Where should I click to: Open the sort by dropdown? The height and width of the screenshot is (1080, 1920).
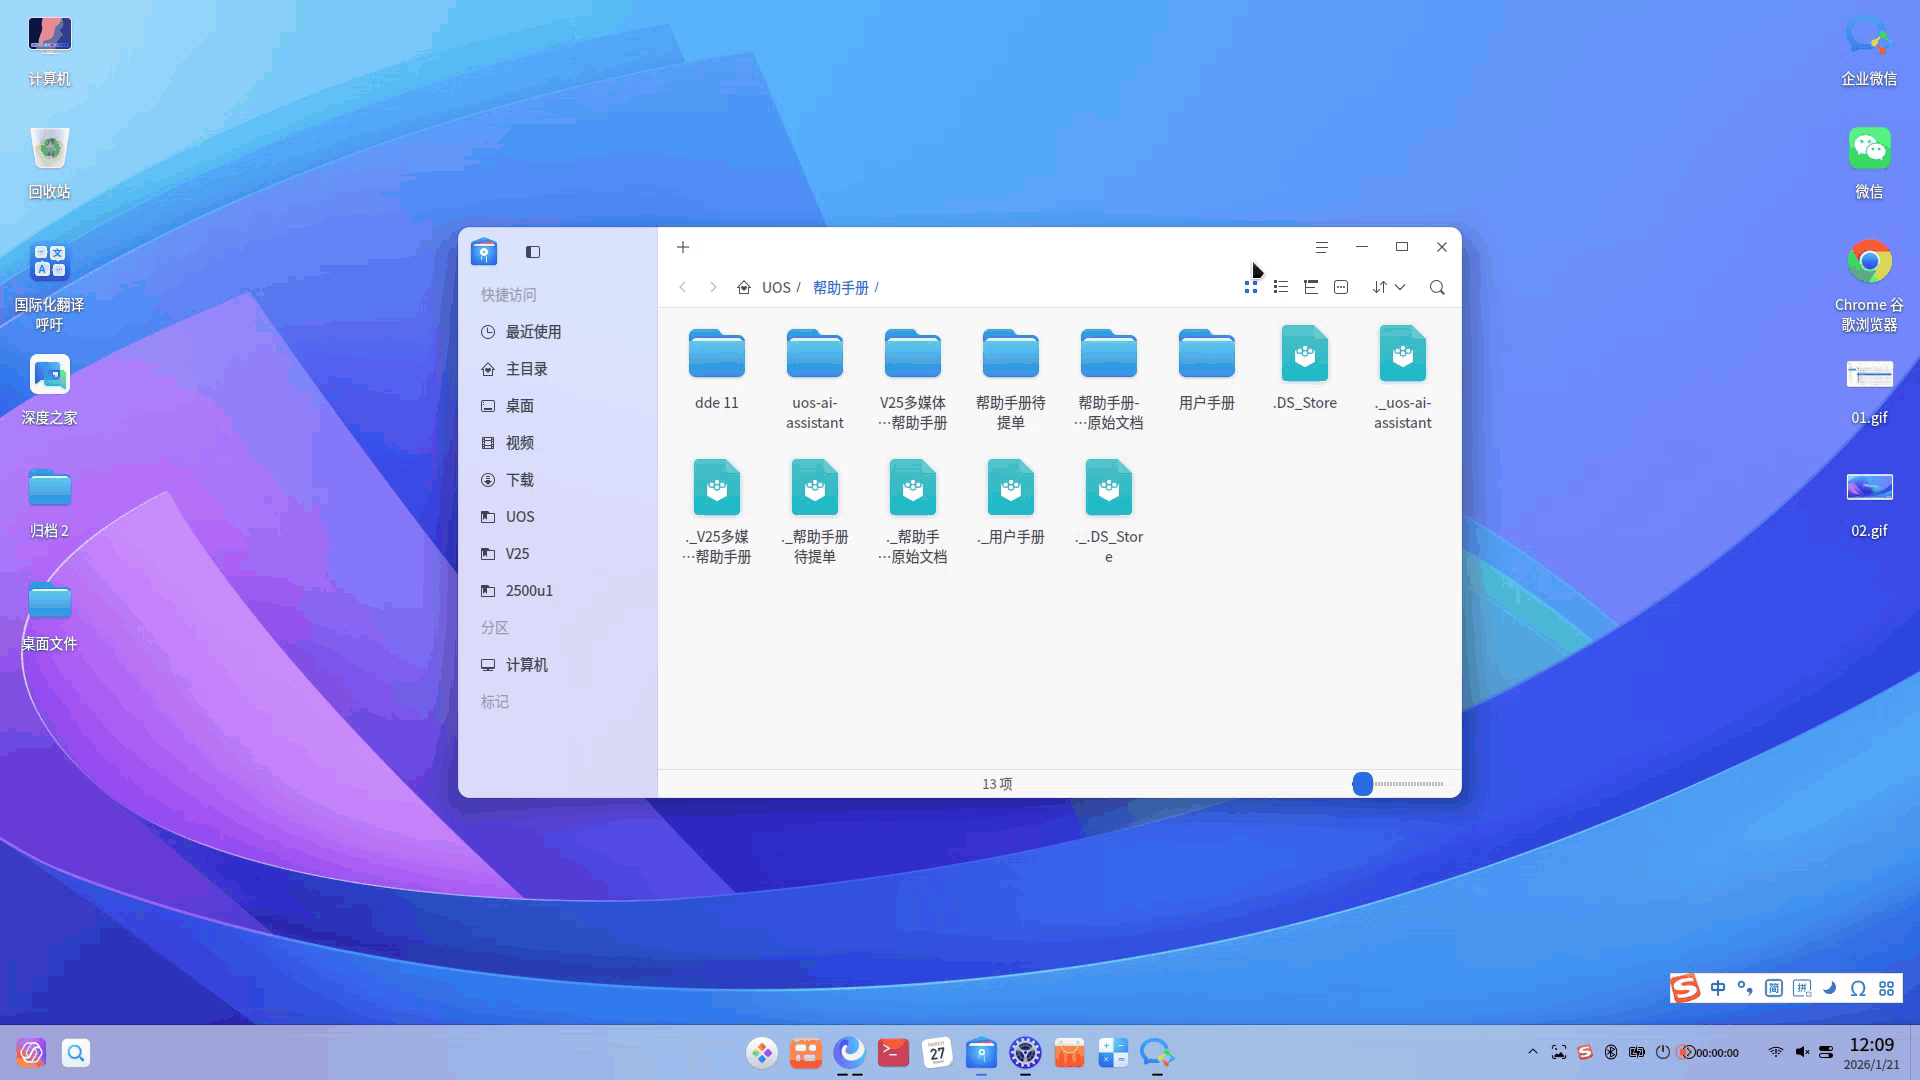(x=1388, y=287)
